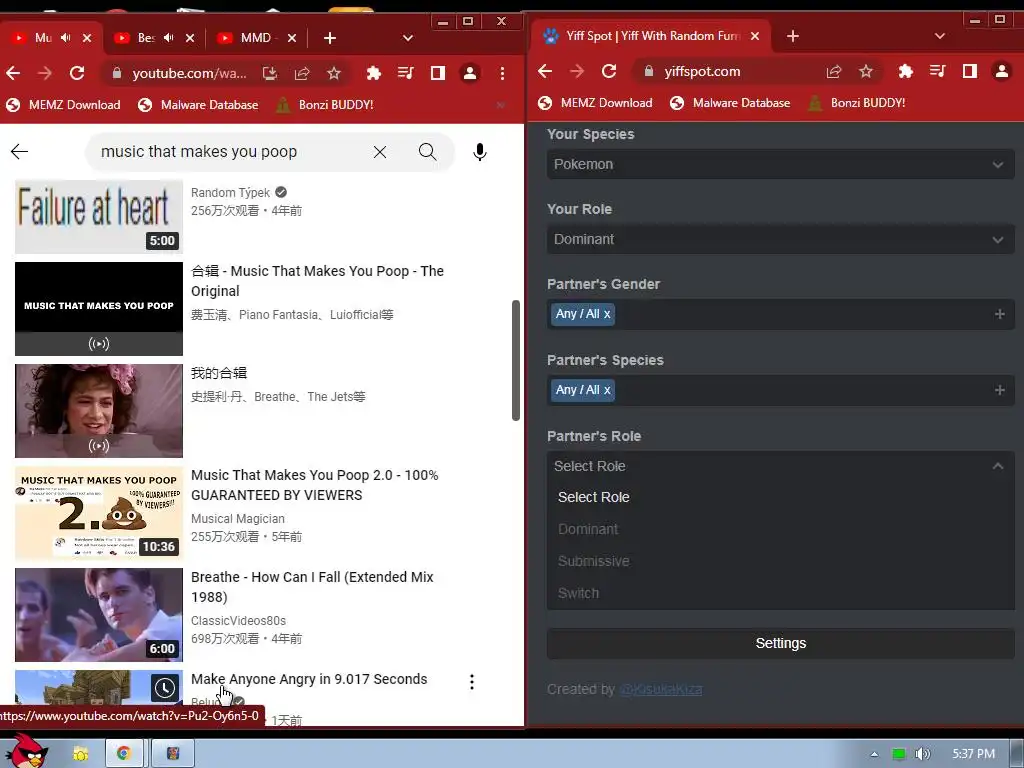Open the Angry Birds start button
This screenshot has width=1024, height=768.
26,752
